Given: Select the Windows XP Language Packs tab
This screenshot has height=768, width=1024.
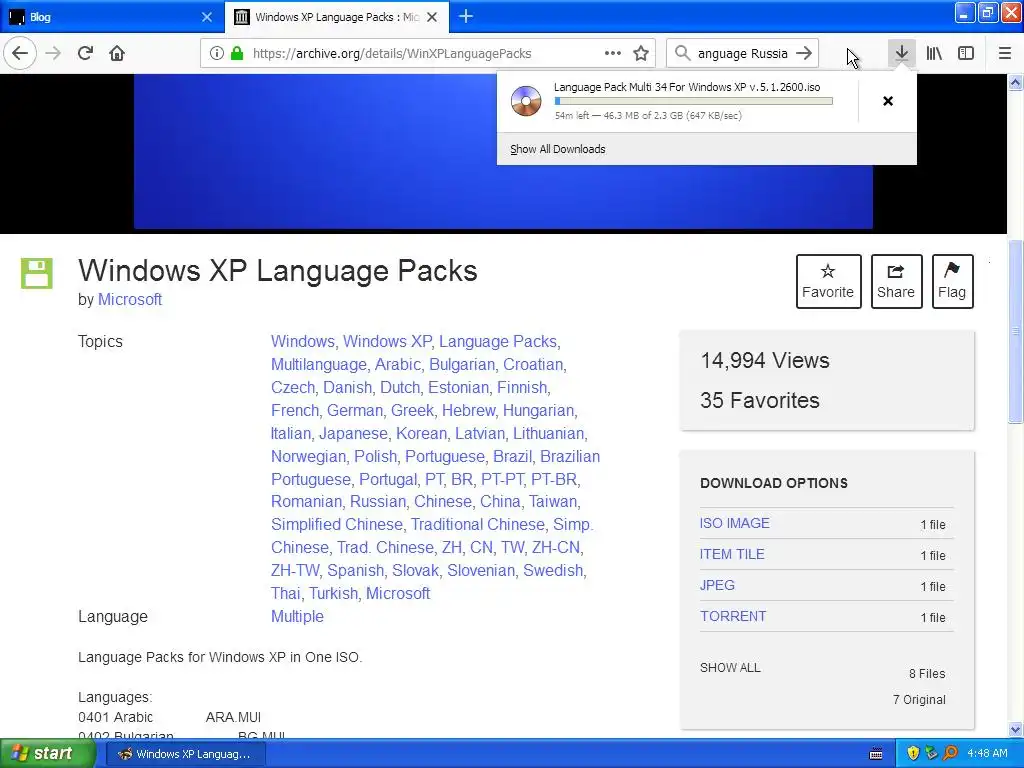Looking at the screenshot, I should [336, 17].
